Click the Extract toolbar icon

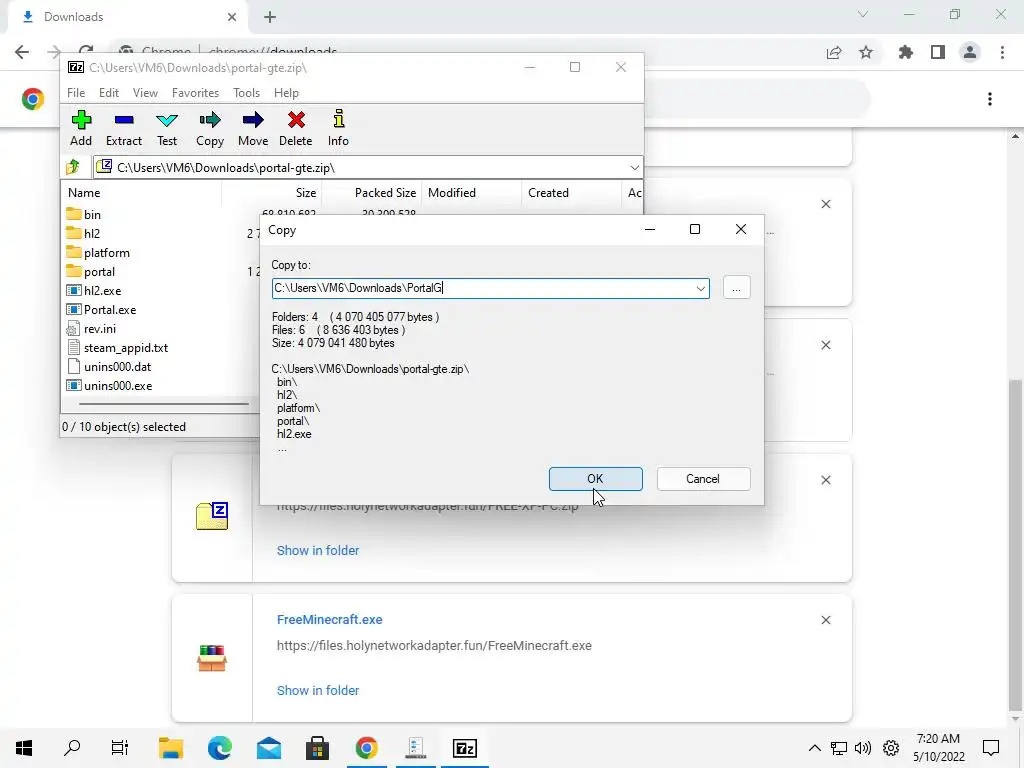pos(123,129)
